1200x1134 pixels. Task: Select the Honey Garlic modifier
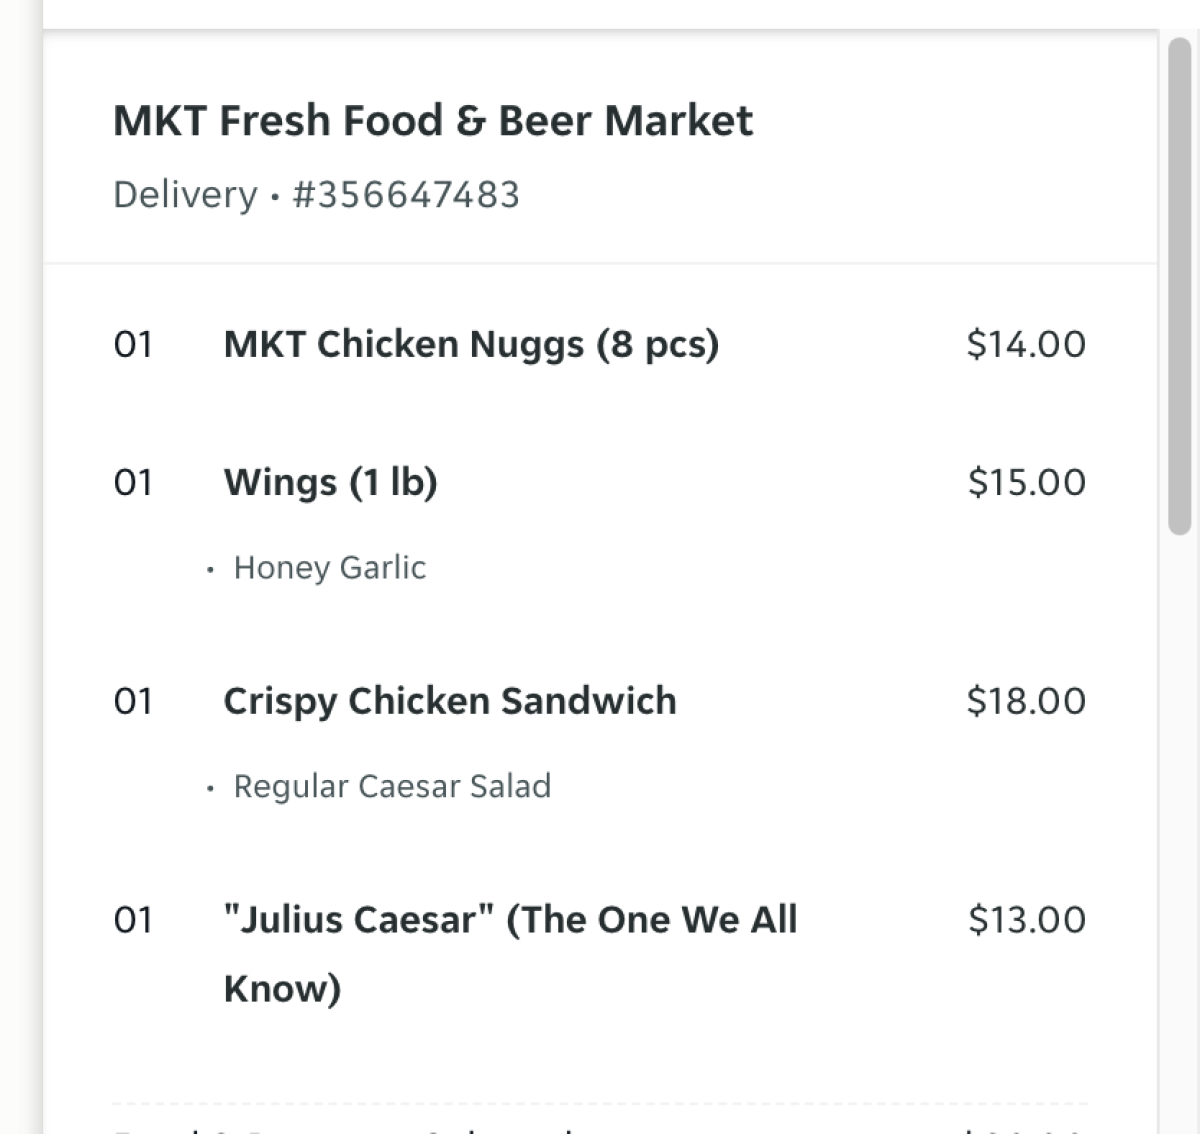pyautogui.click(x=329, y=568)
